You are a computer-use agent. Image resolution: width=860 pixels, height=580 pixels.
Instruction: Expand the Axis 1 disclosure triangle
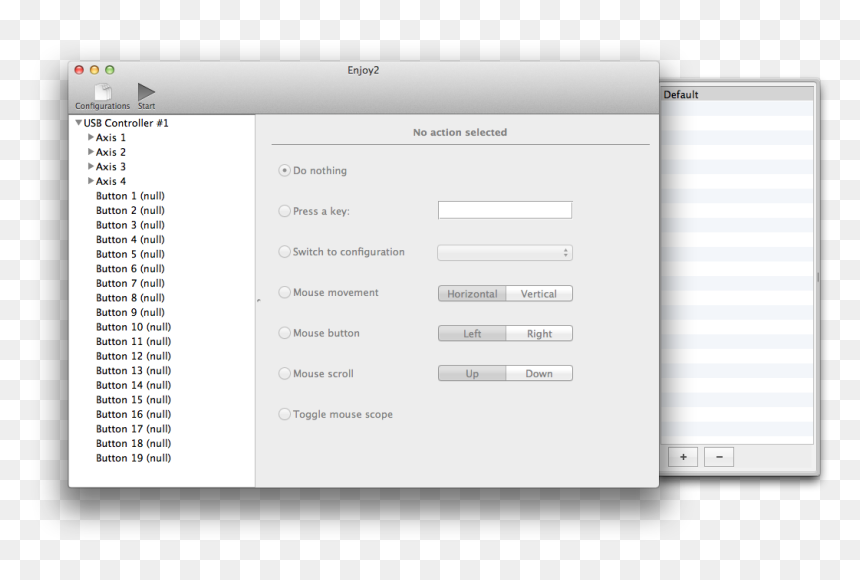tap(90, 137)
